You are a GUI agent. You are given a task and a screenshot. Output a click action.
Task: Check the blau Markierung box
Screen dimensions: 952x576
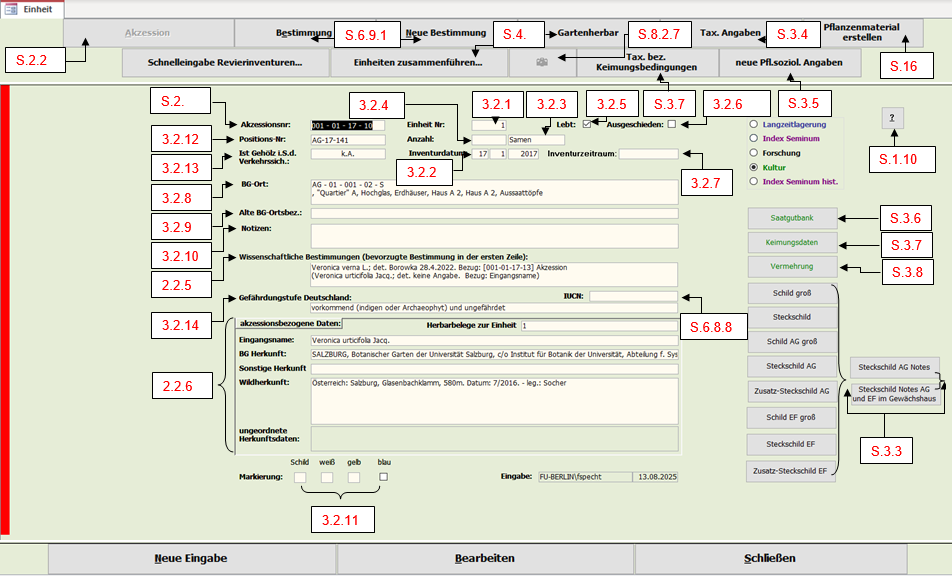[383, 478]
